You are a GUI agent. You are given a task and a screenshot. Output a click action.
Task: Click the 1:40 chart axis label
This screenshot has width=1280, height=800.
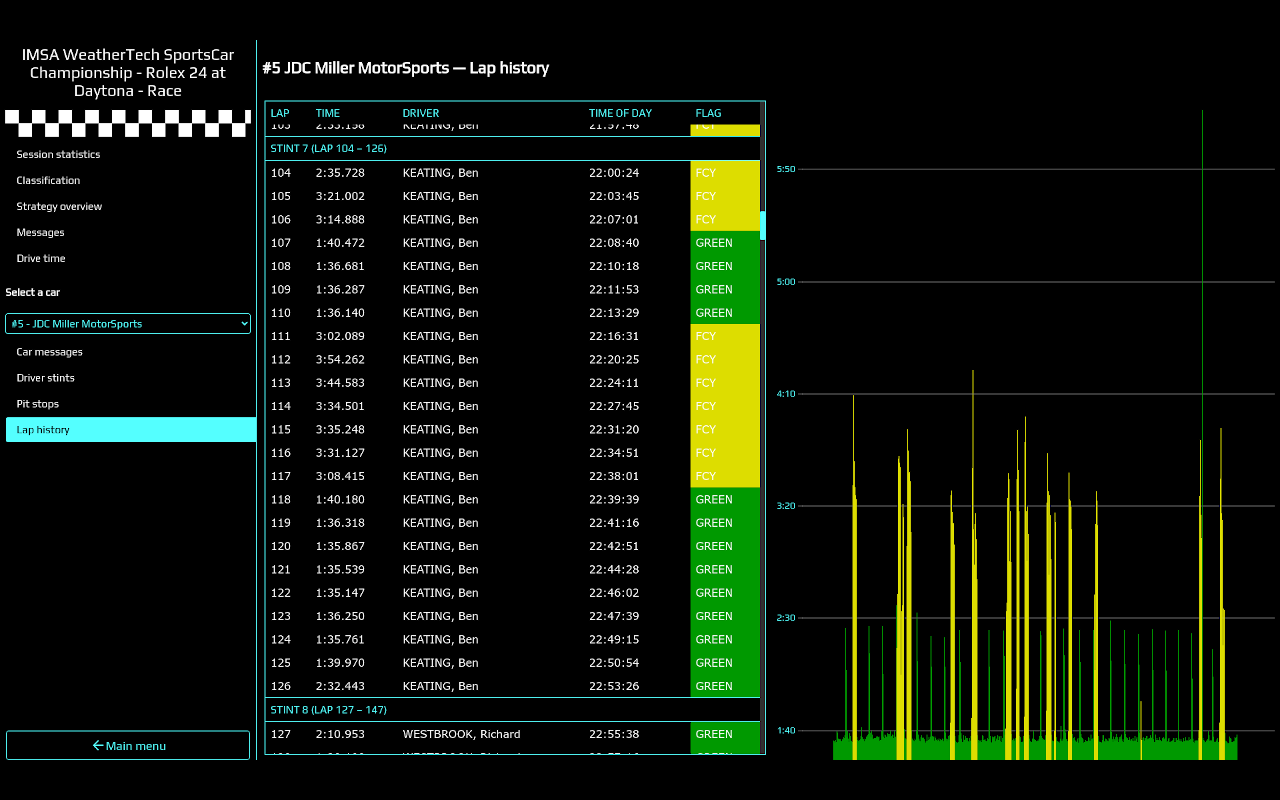786,730
